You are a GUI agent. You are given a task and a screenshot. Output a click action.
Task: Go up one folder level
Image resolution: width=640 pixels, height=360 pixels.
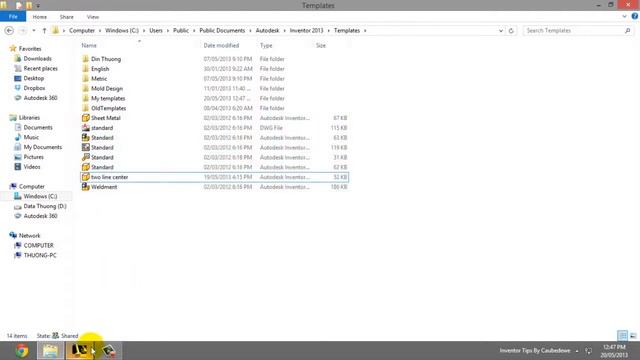coord(44,31)
